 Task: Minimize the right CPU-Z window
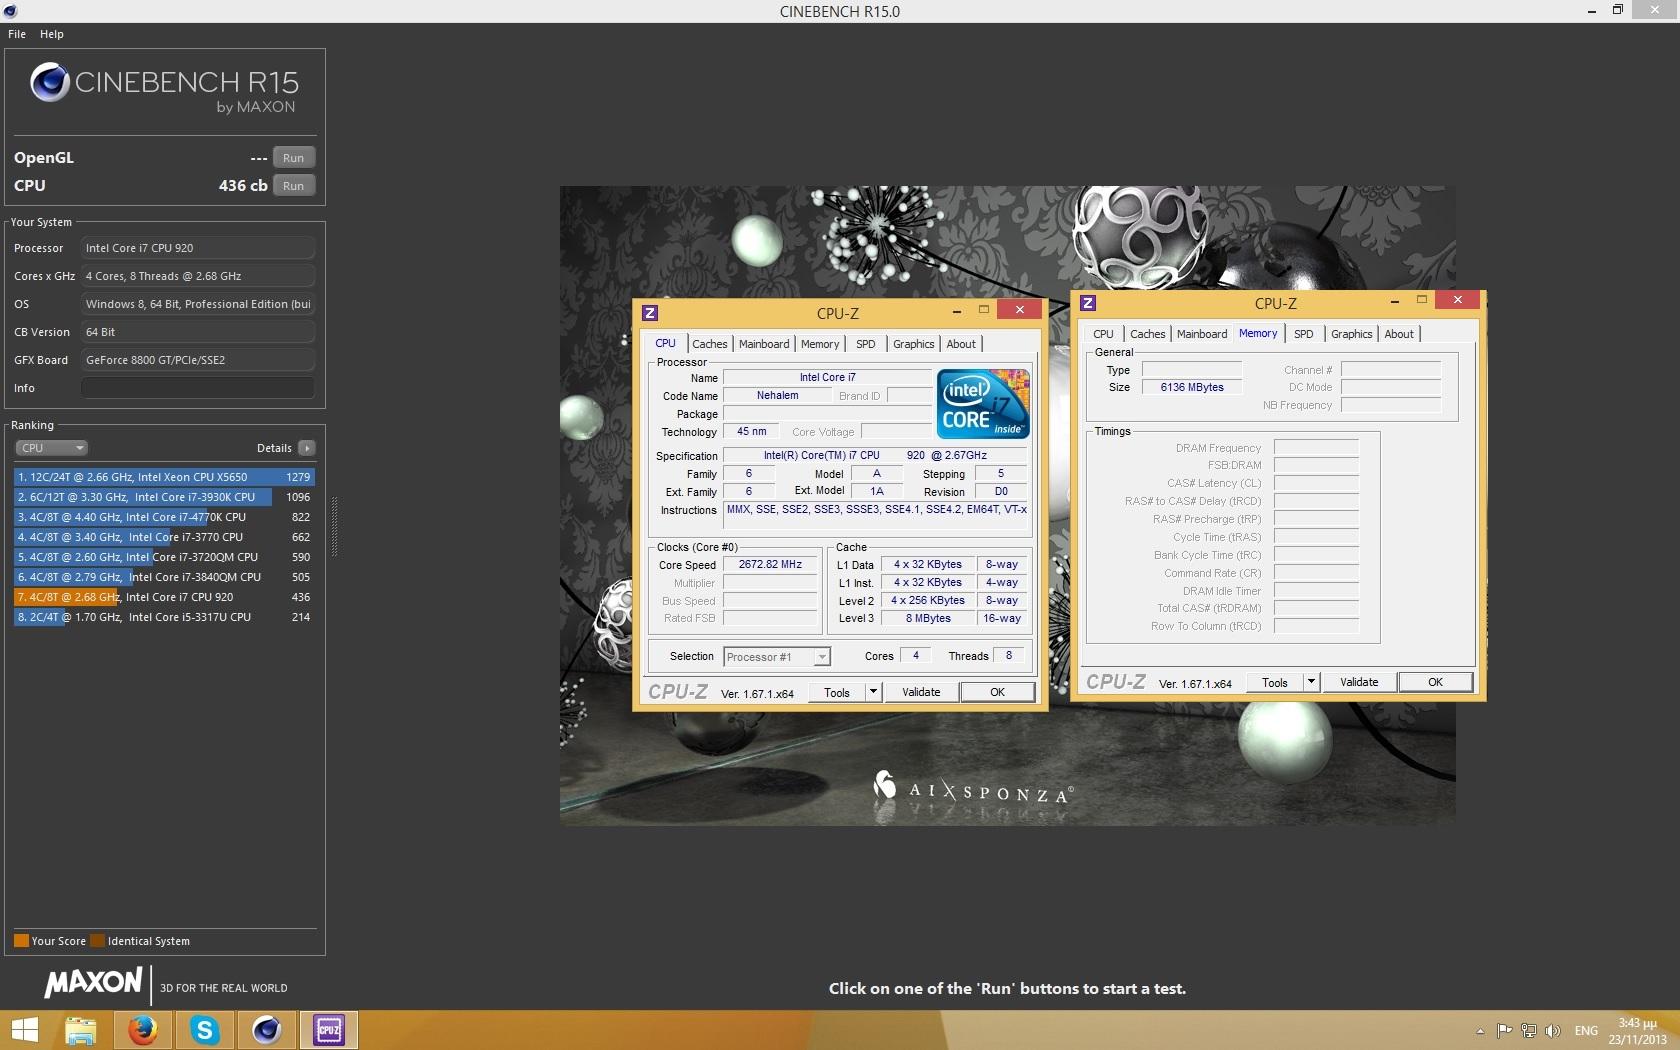1395,300
